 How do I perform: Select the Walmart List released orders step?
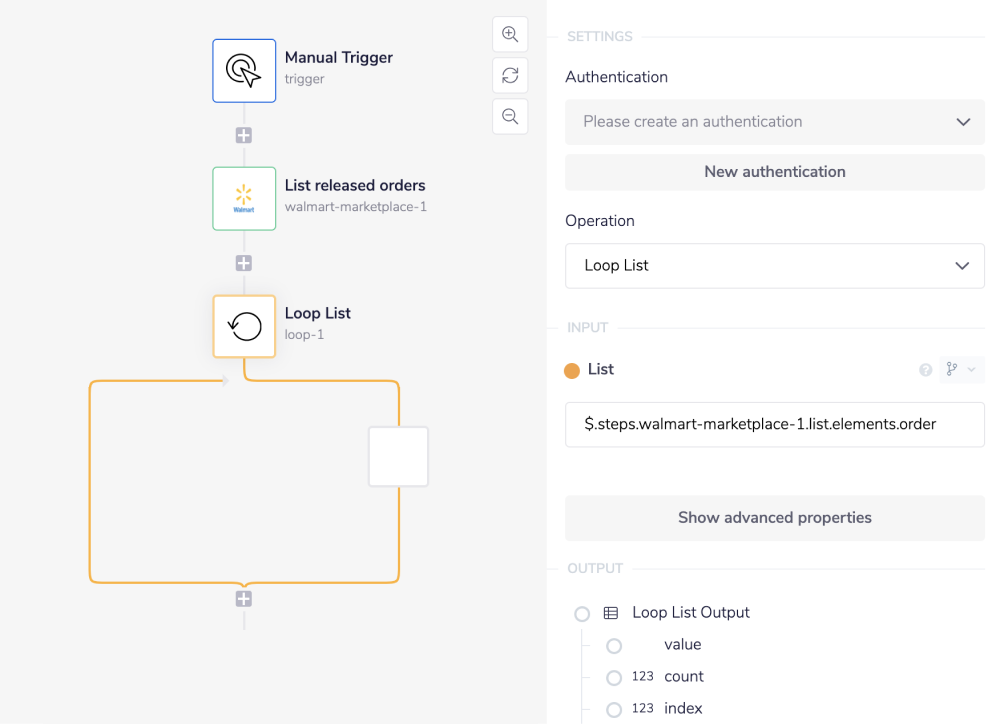[x=244, y=199]
